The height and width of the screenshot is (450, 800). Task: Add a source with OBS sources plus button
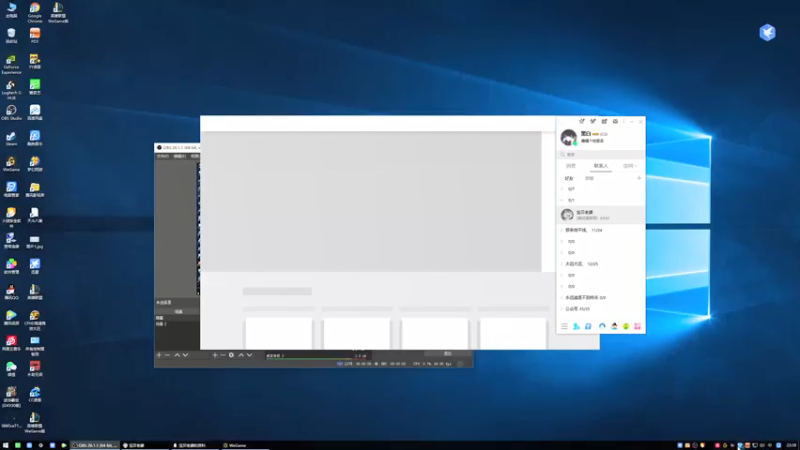tap(215, 355)
